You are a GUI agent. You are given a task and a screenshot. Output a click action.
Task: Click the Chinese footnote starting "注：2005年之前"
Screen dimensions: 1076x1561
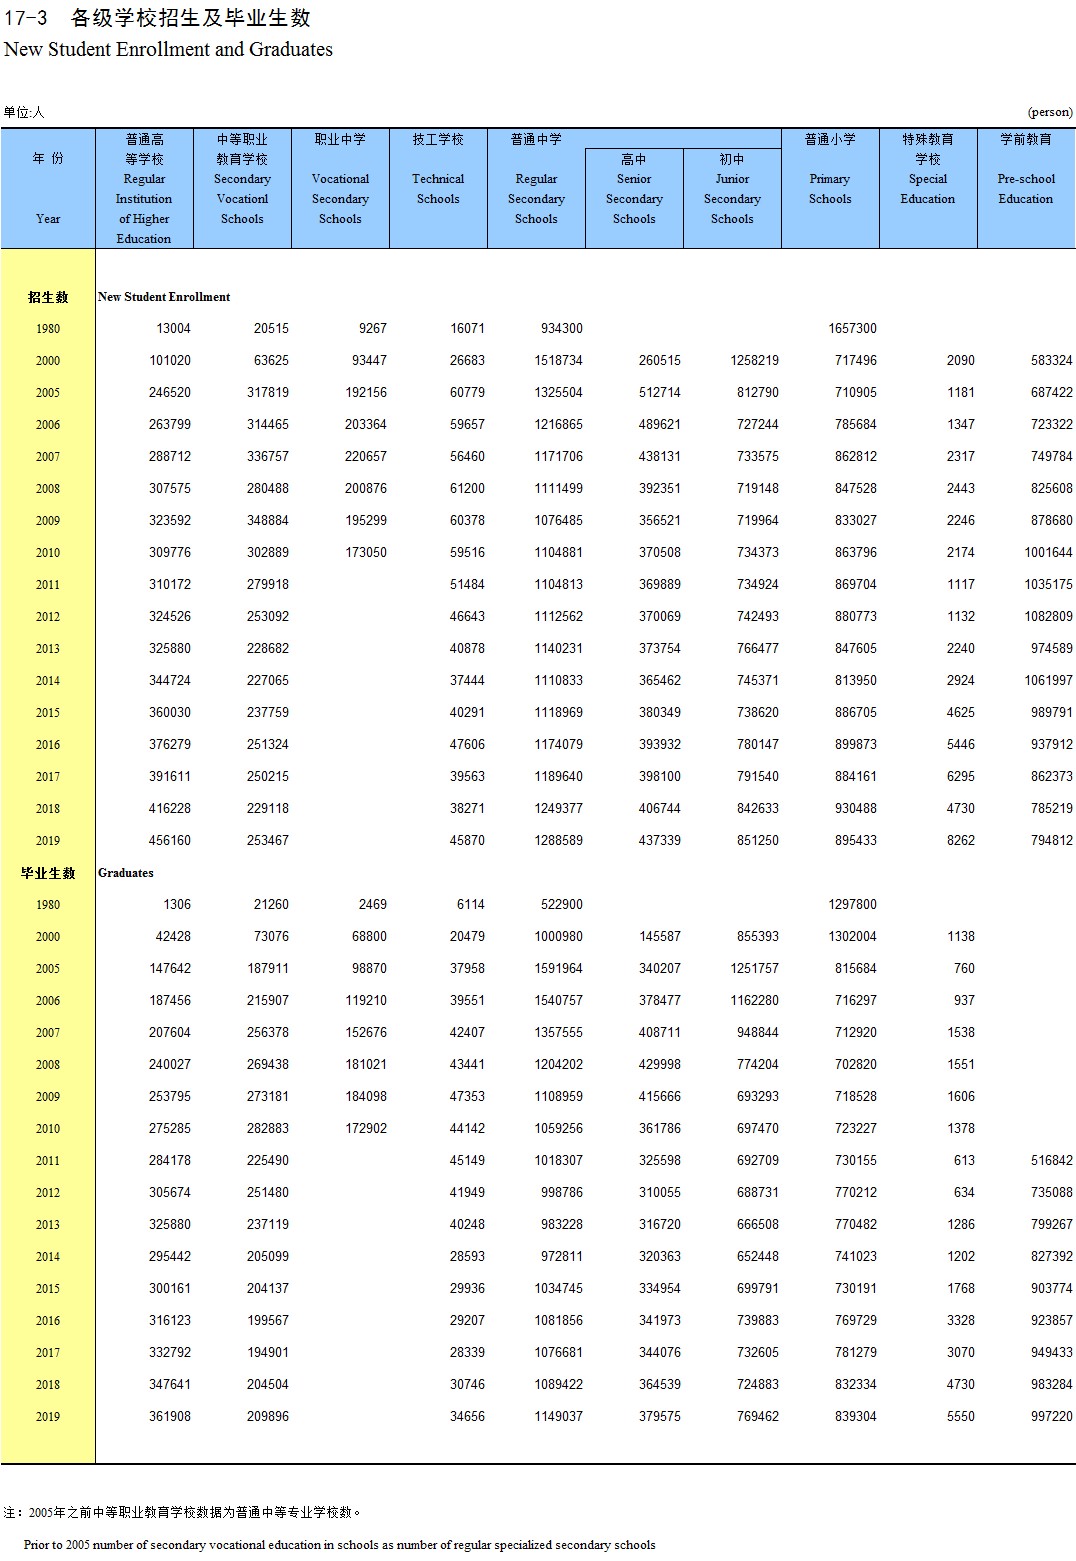point(184,1513)
